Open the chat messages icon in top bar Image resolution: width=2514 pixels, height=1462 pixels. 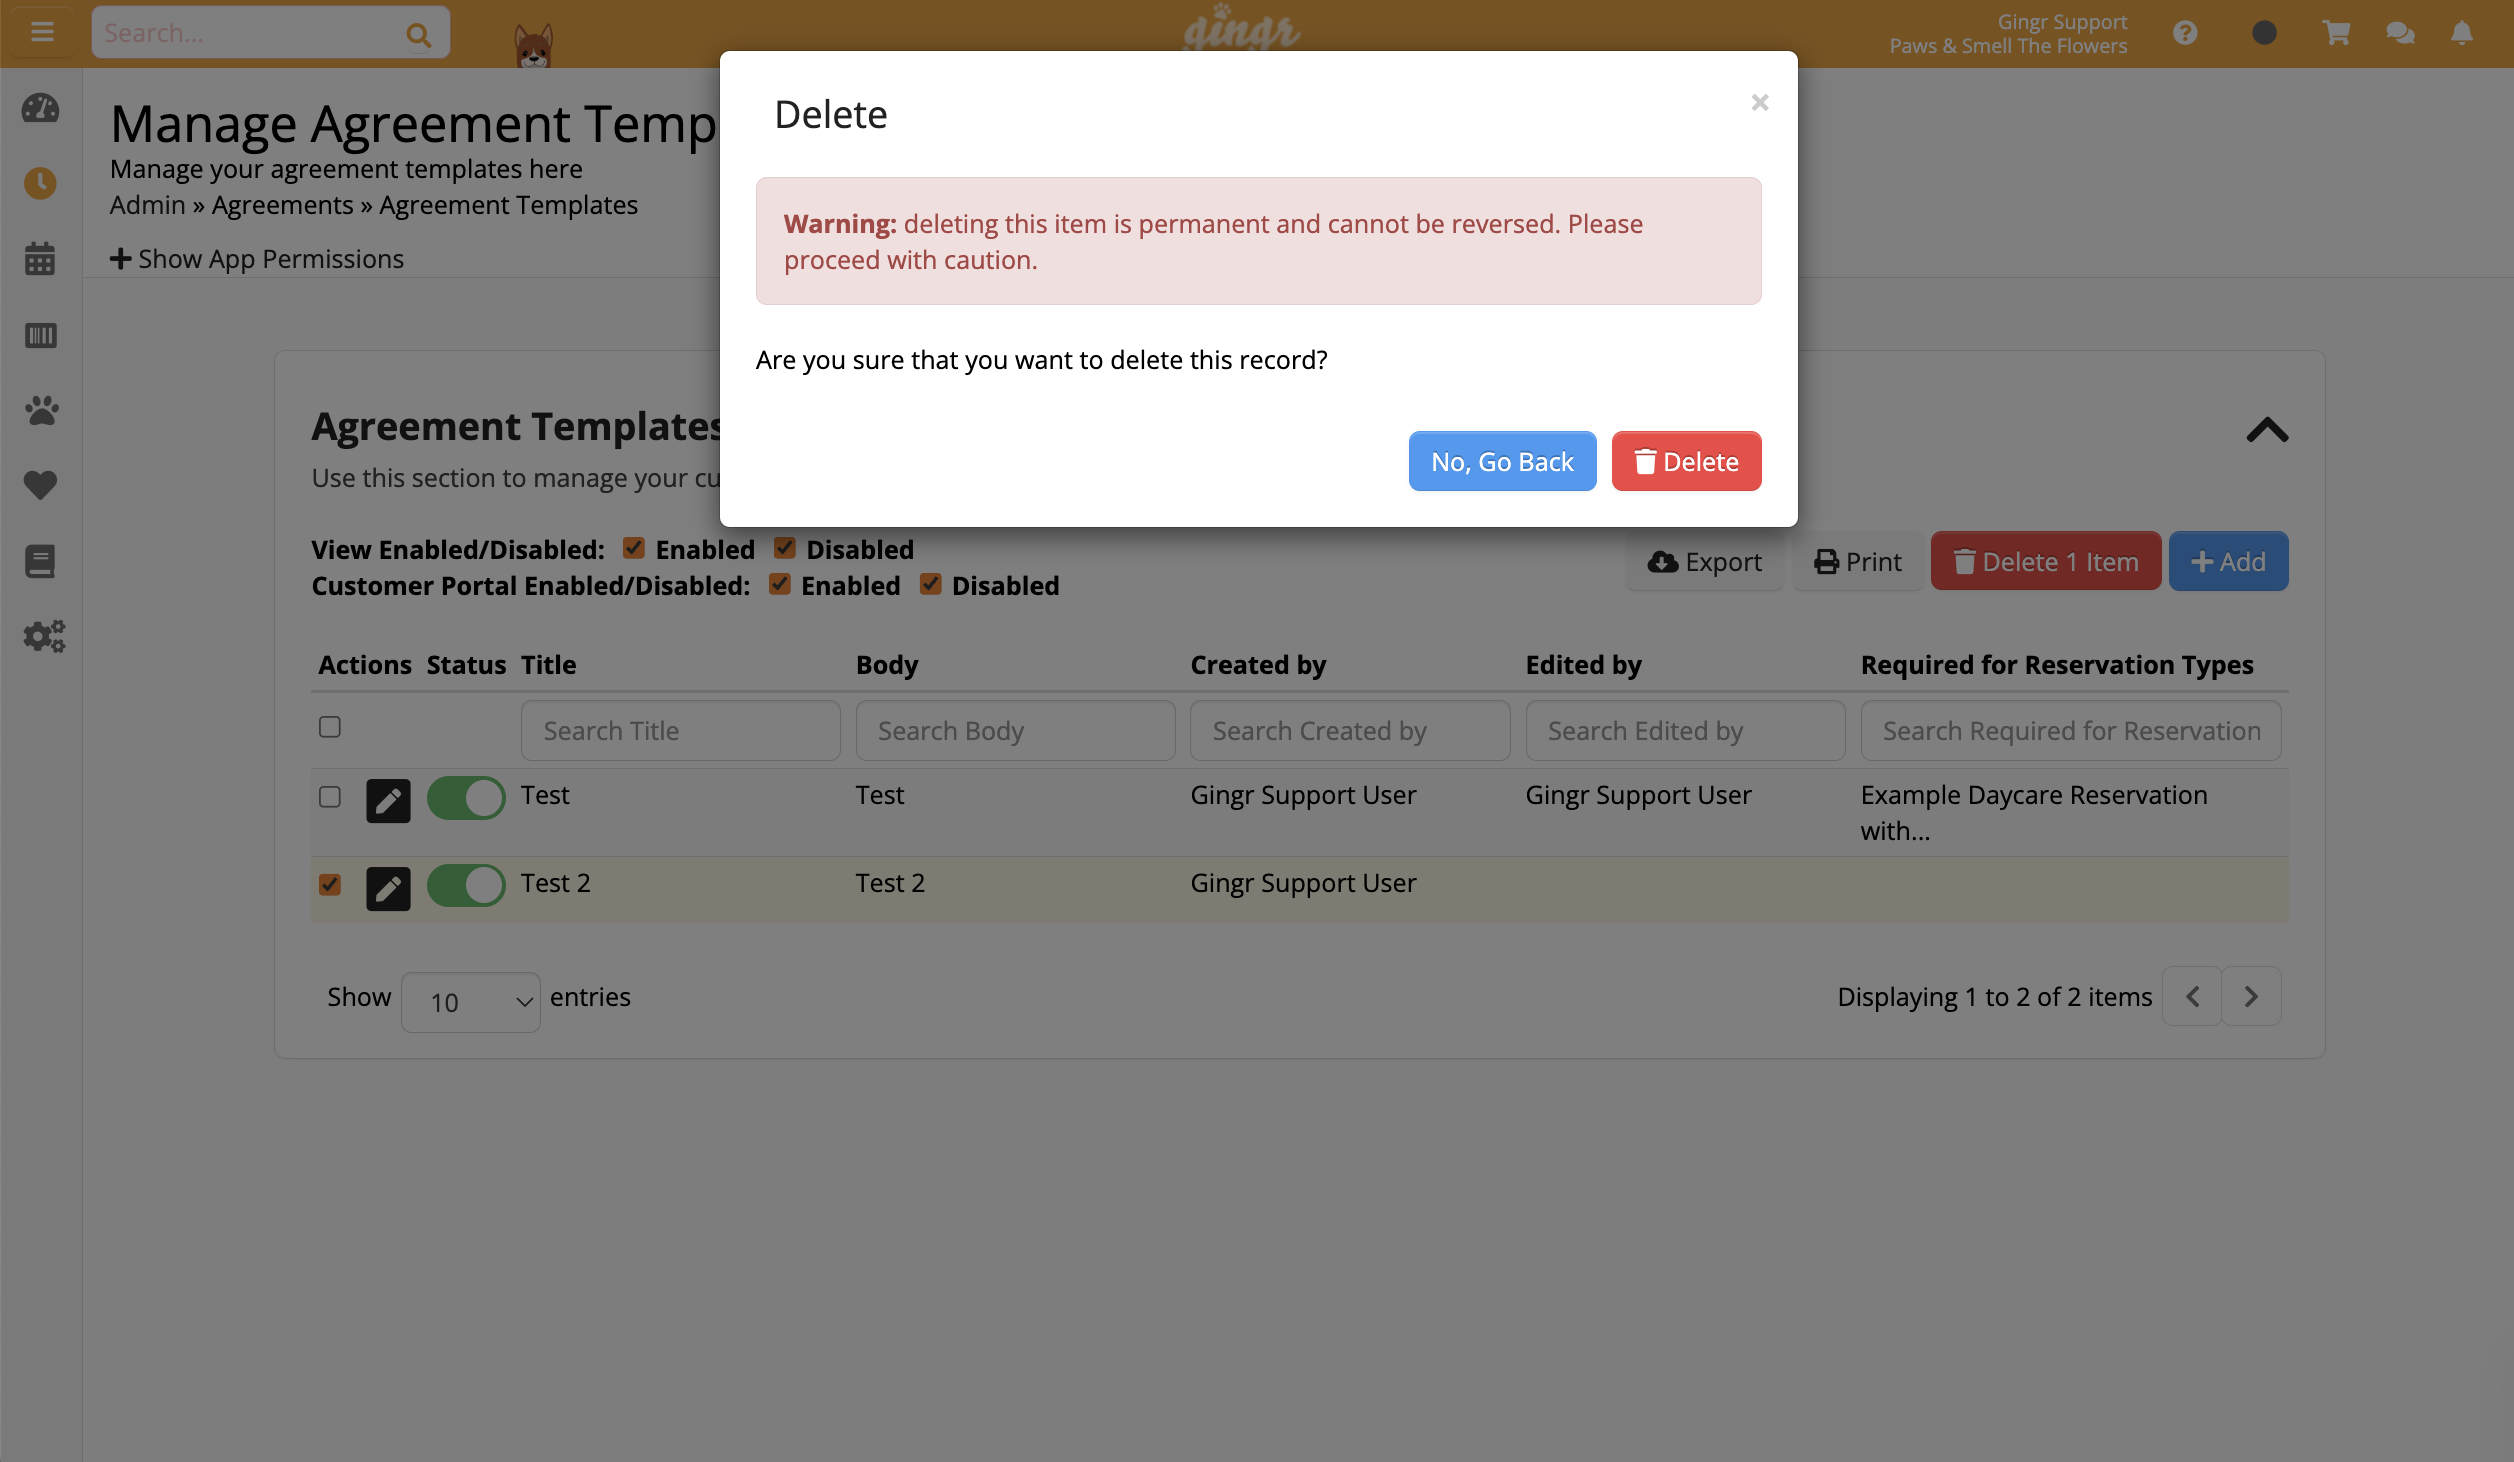[2401, 32]
